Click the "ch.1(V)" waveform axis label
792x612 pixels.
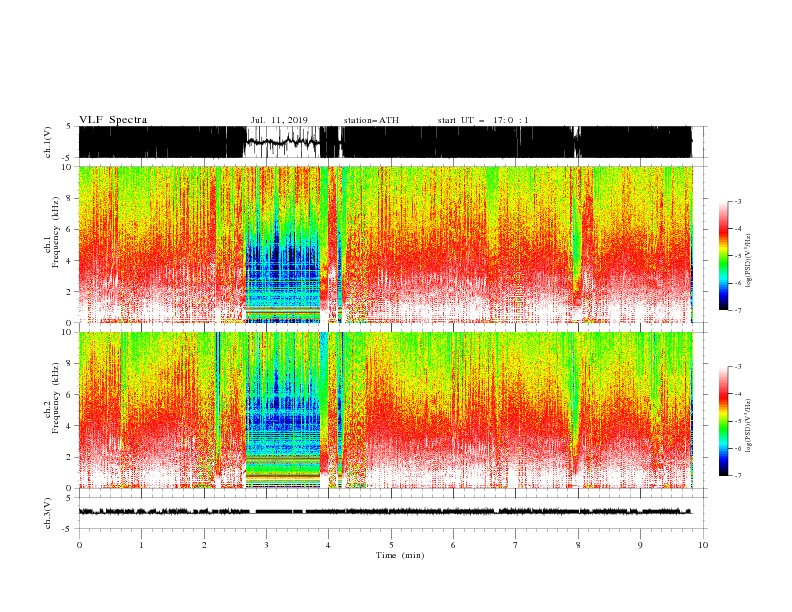click(48, 142)
